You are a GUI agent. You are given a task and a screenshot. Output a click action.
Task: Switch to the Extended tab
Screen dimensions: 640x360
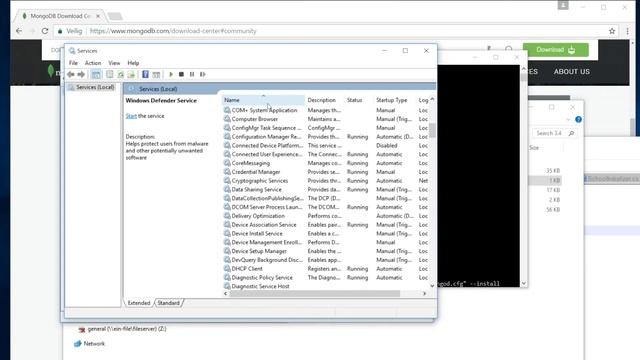tap(139, 303)
